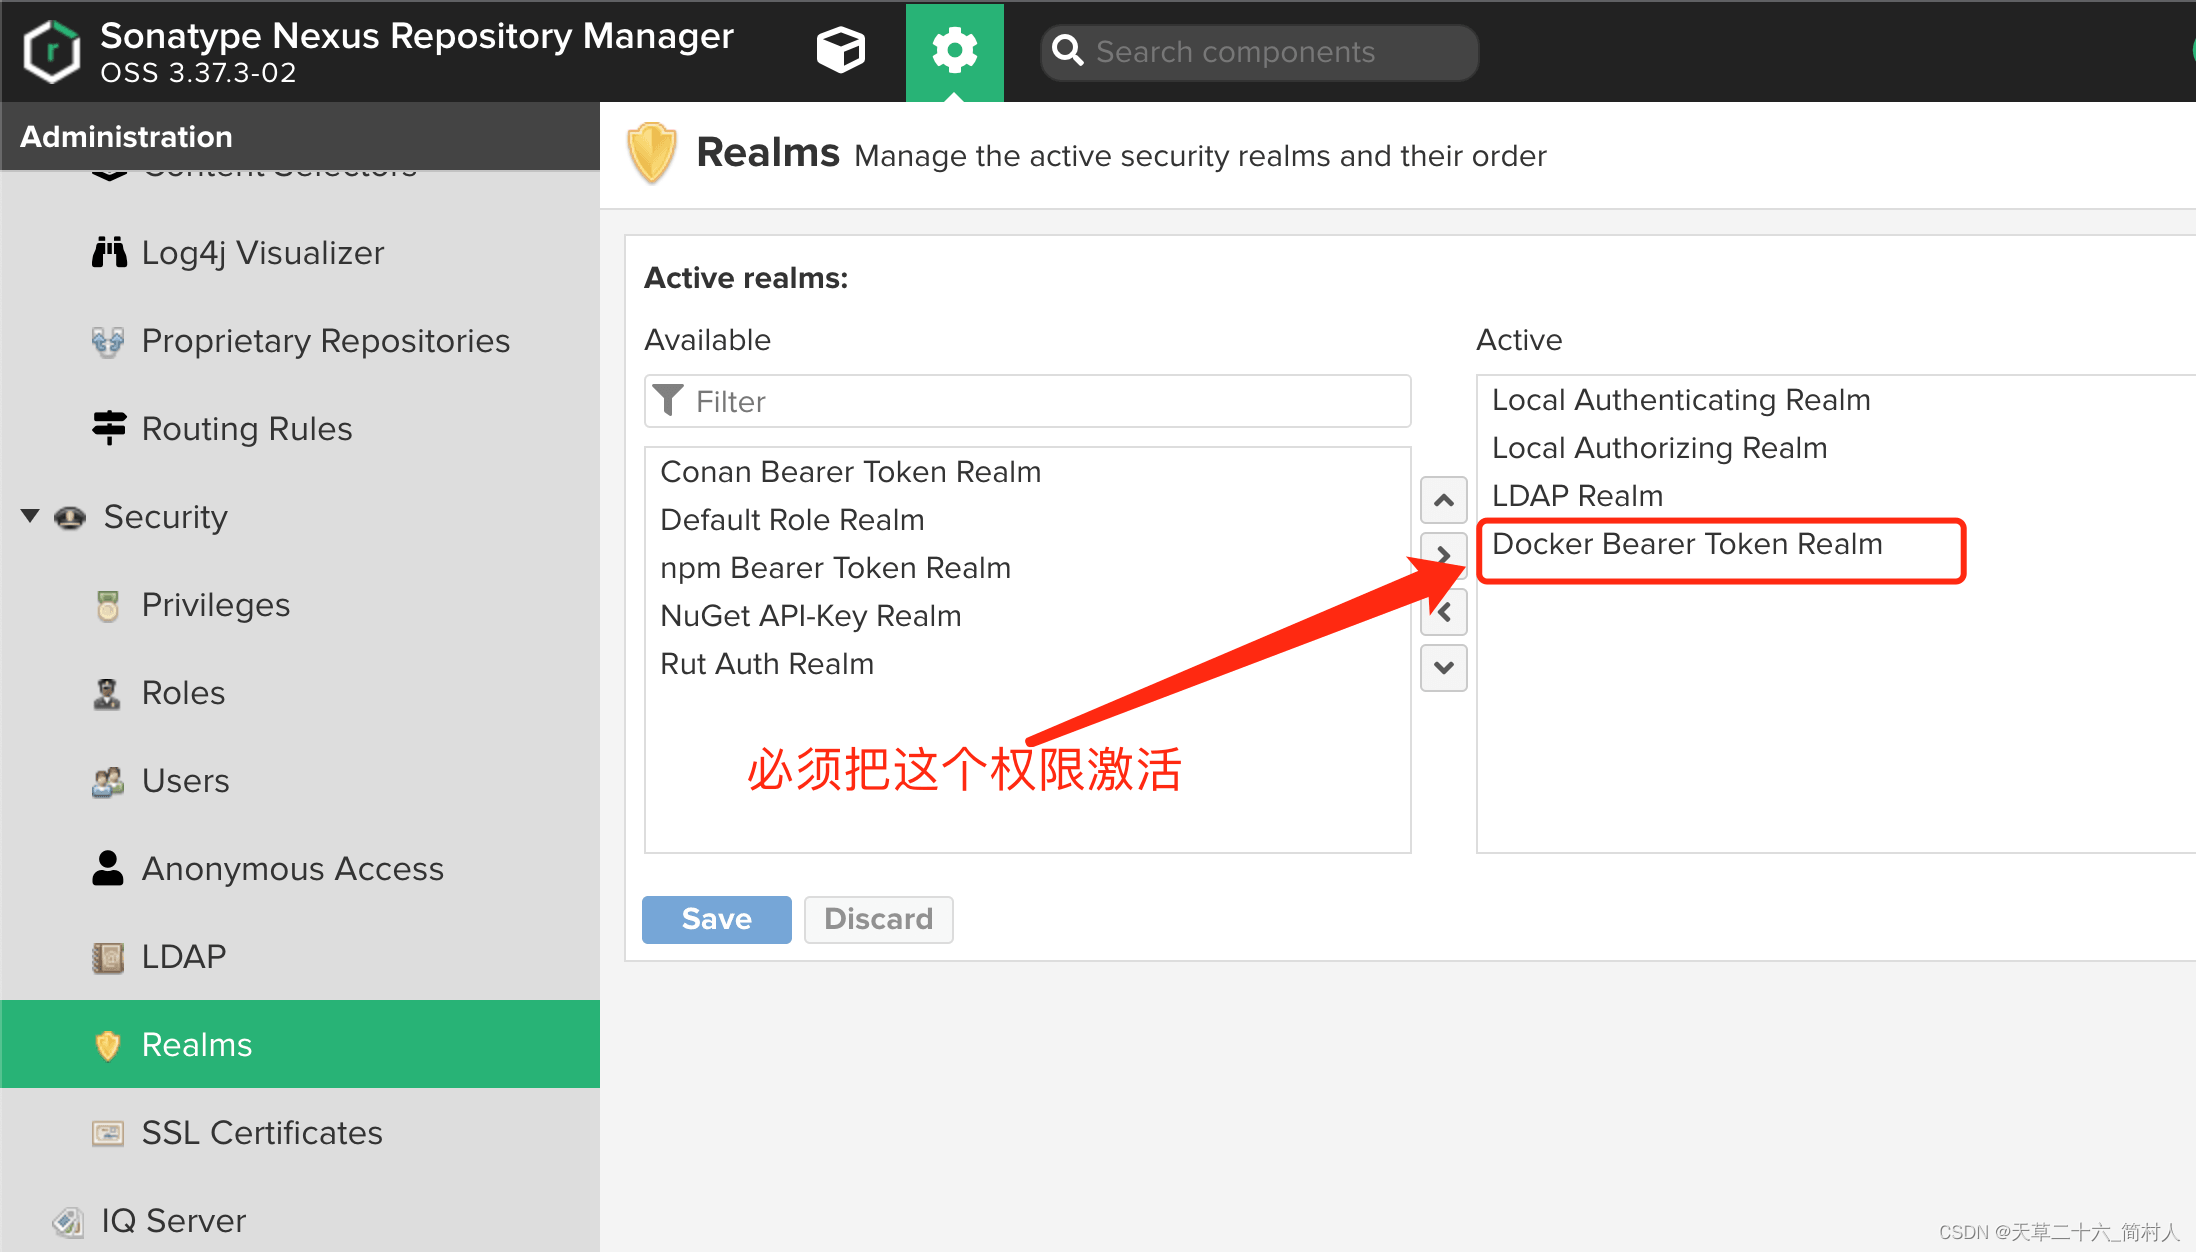
Task: Select Docker Bearer Token Realm
Action: coord(1687,544)
